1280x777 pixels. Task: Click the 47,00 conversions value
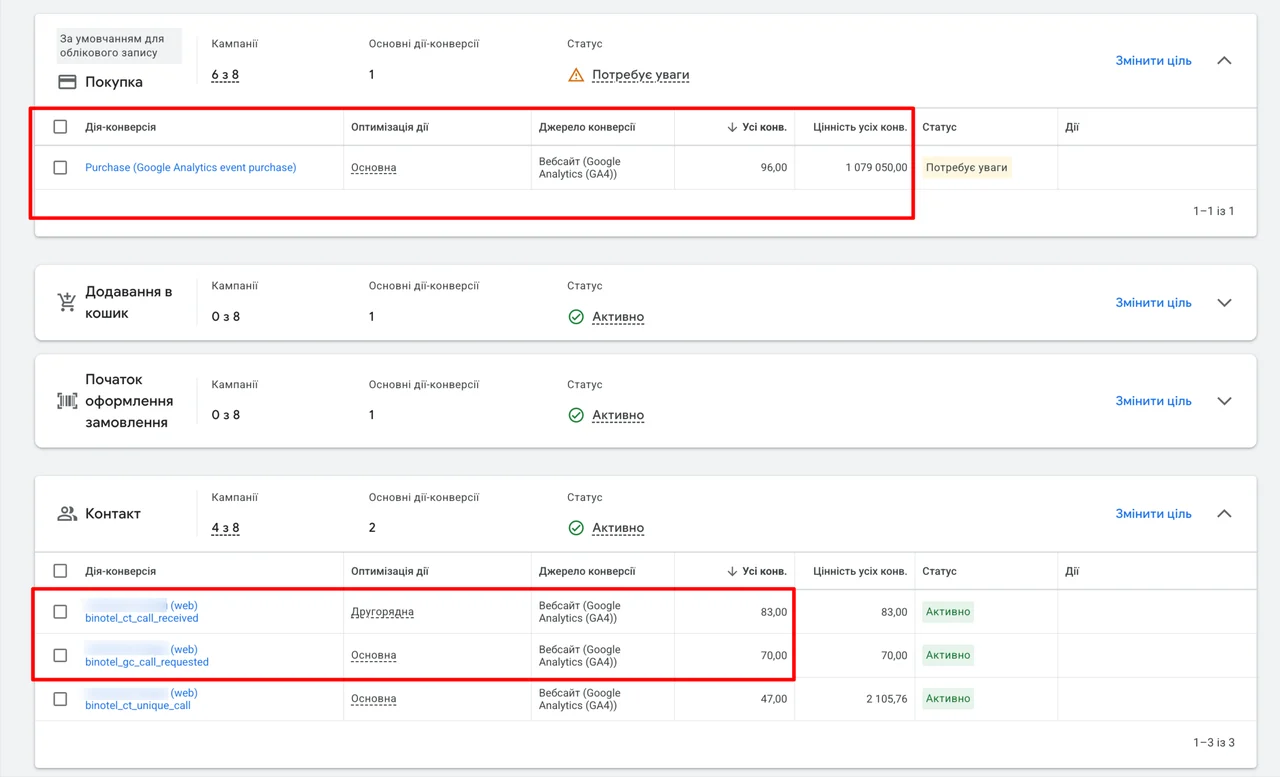tap(773, 699)
